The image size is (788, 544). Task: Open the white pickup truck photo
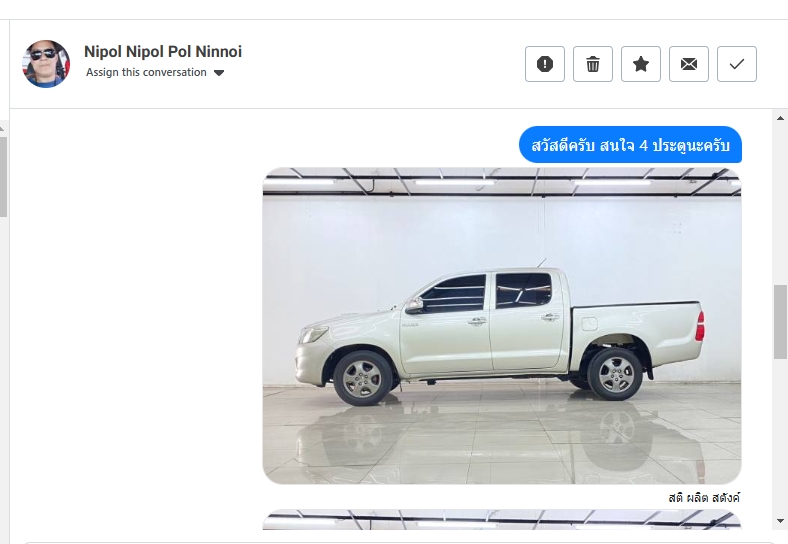(x=502, y=326)
